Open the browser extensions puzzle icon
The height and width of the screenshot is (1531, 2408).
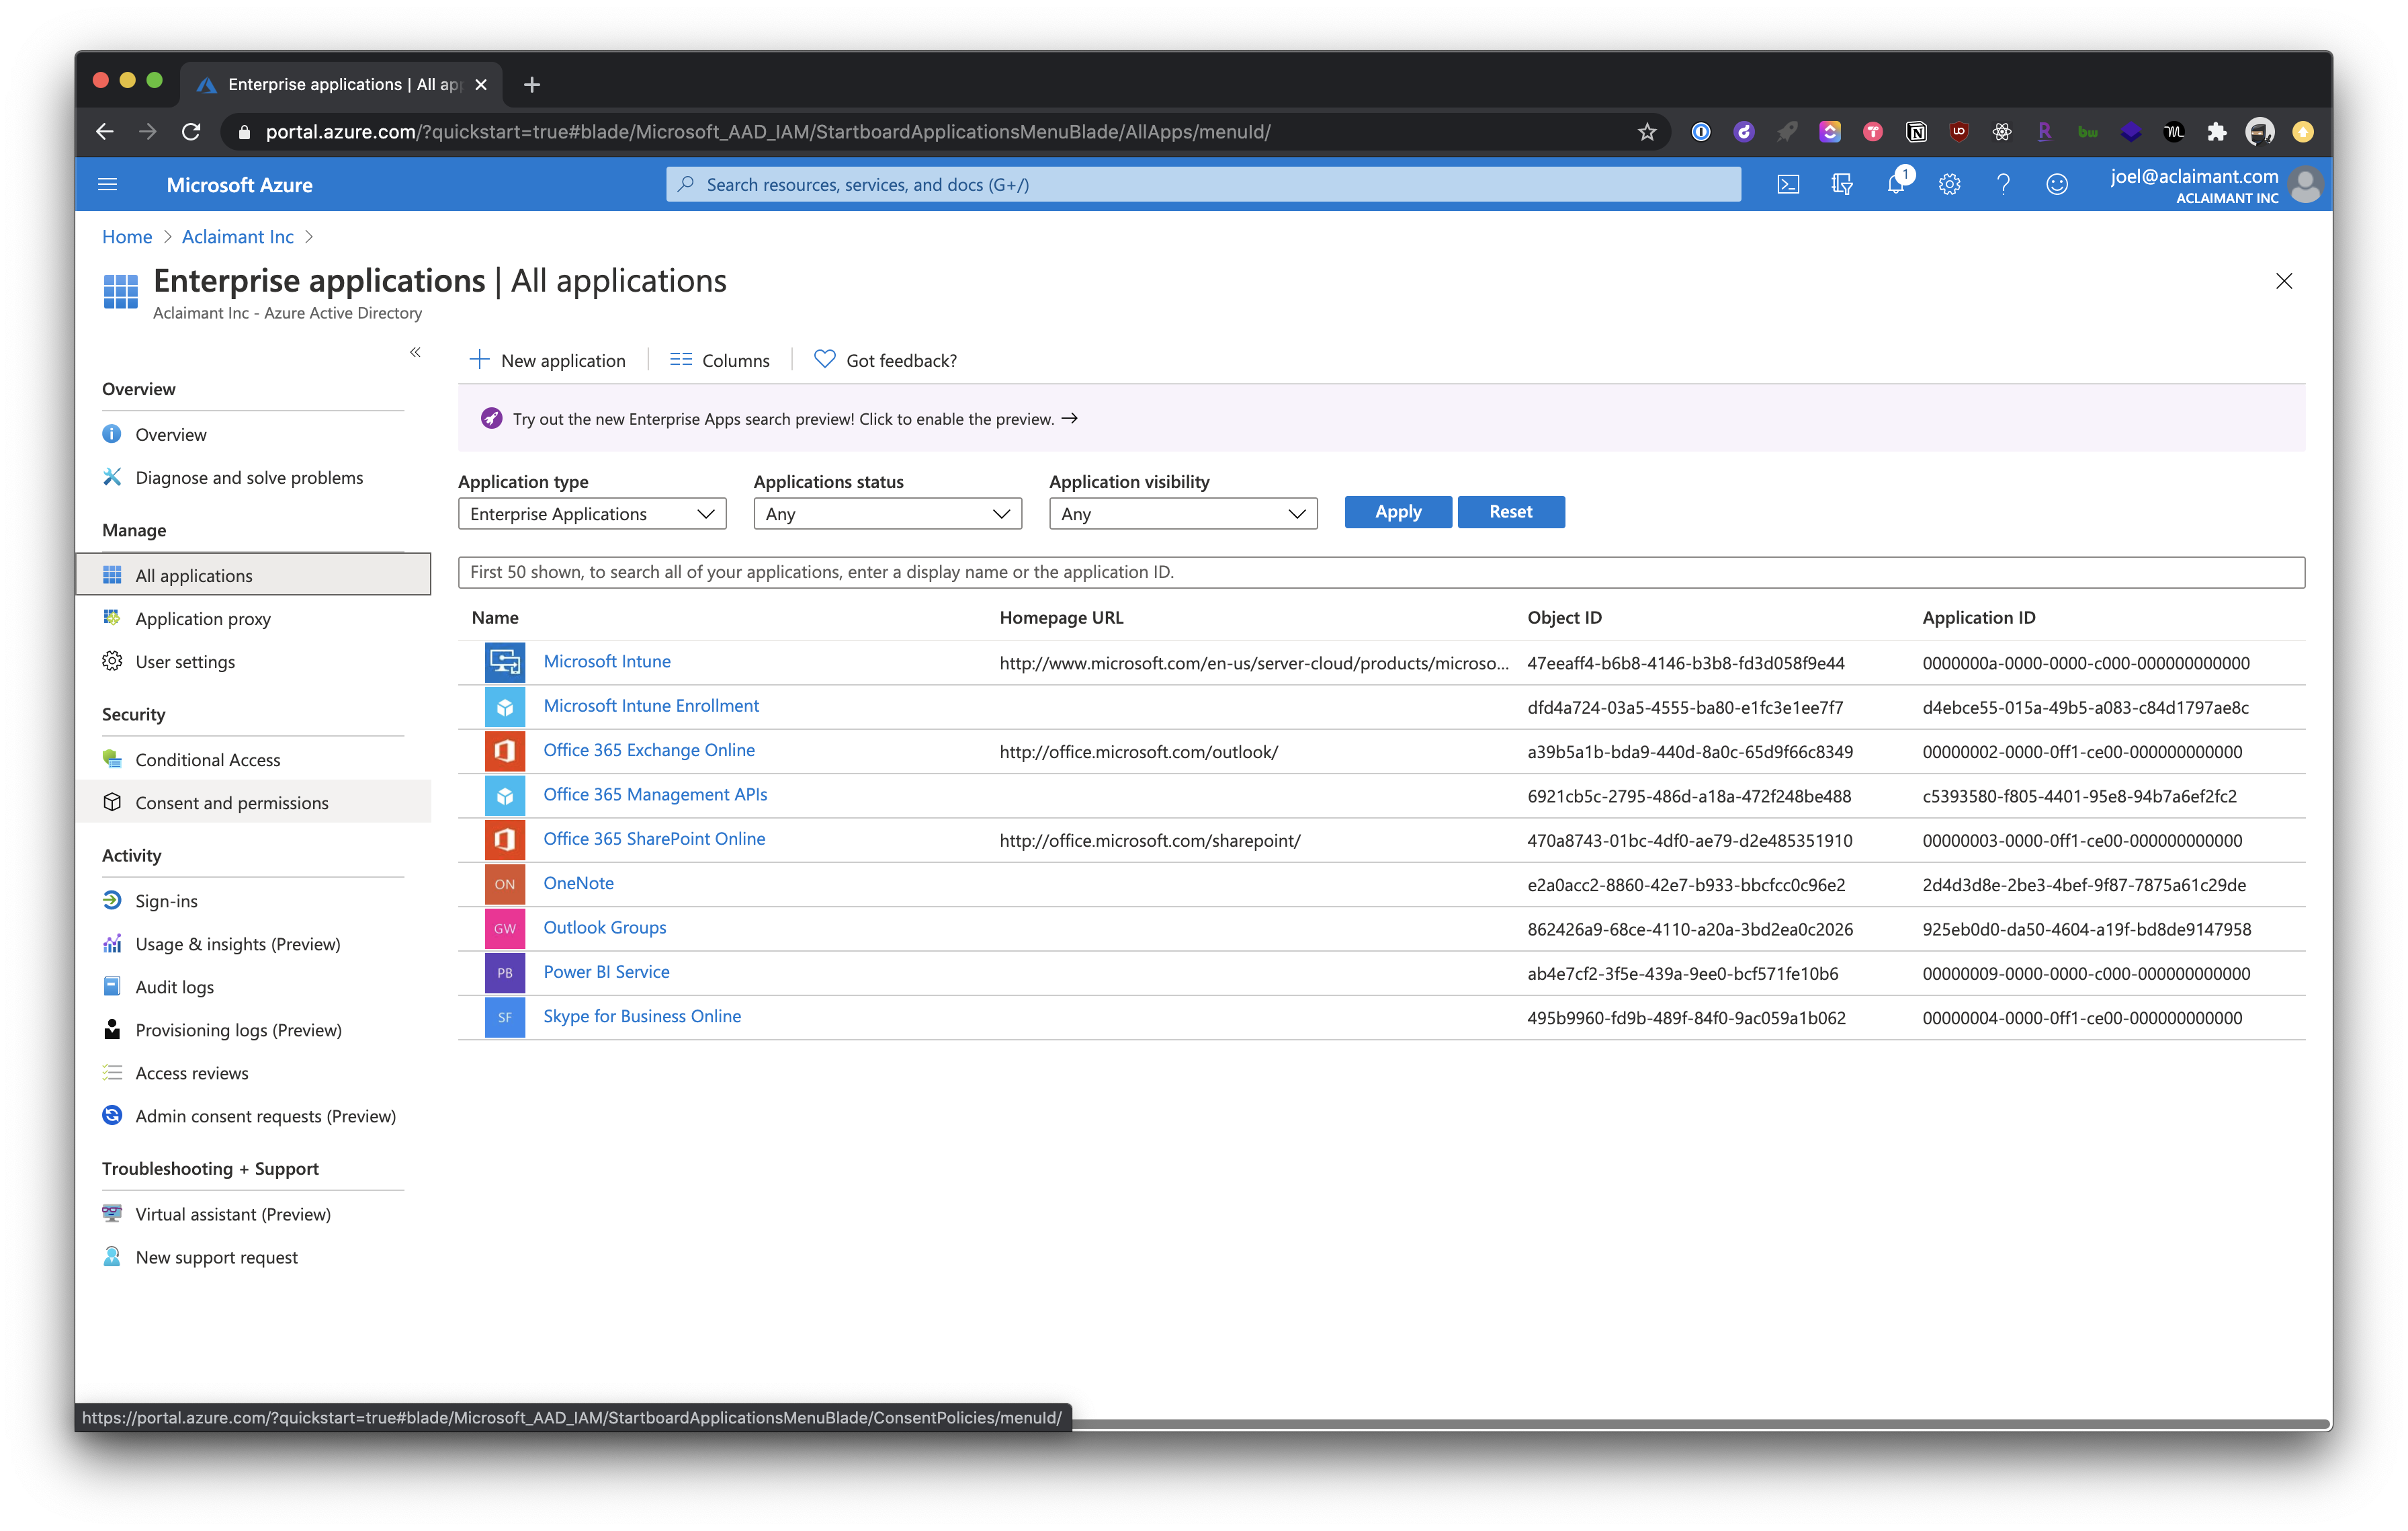[2216, 132]
